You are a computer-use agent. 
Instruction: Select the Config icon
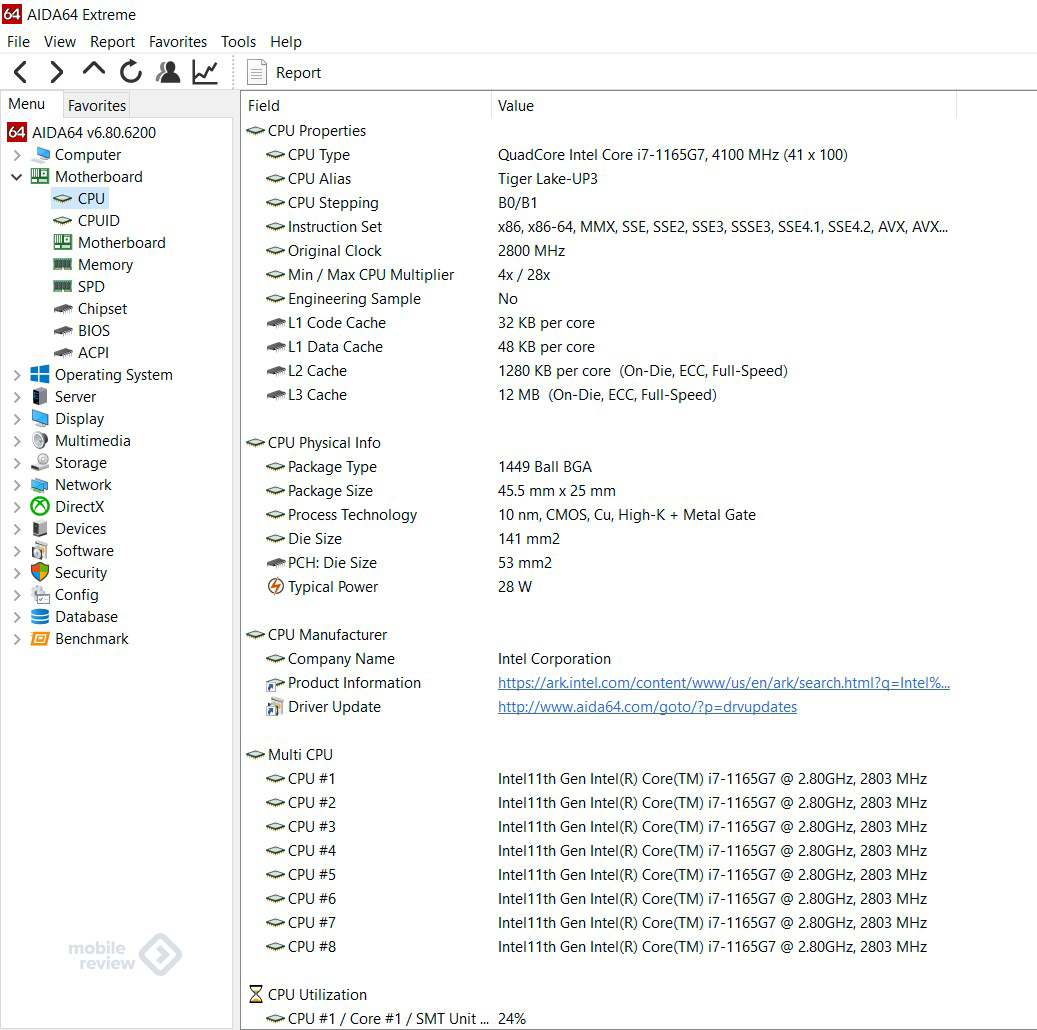tap(40, 595)
